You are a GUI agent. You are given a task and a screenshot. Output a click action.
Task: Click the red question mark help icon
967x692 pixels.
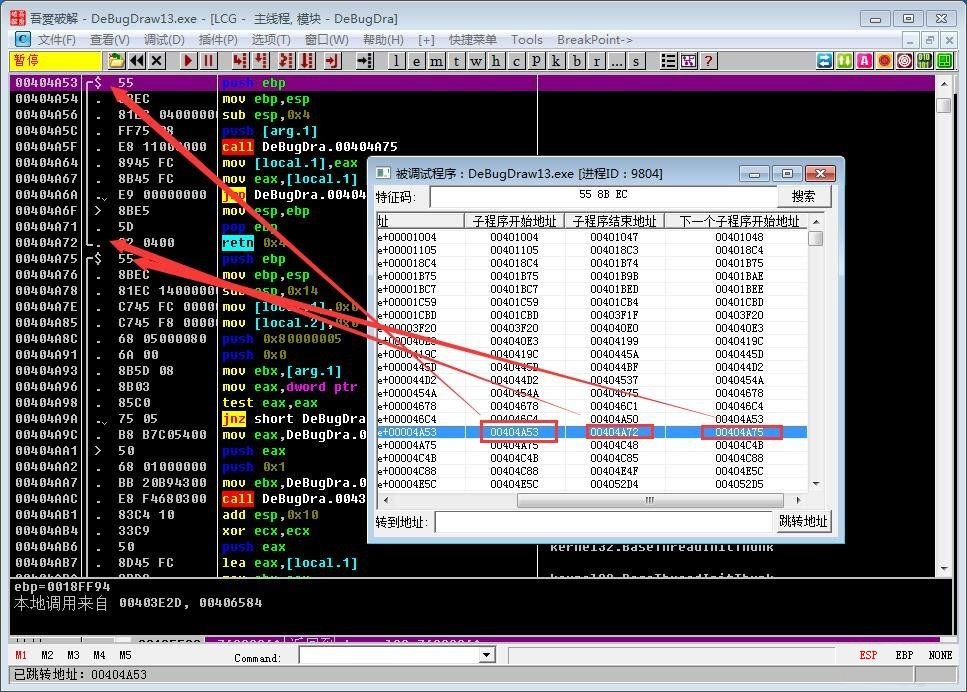coord(709,60)
